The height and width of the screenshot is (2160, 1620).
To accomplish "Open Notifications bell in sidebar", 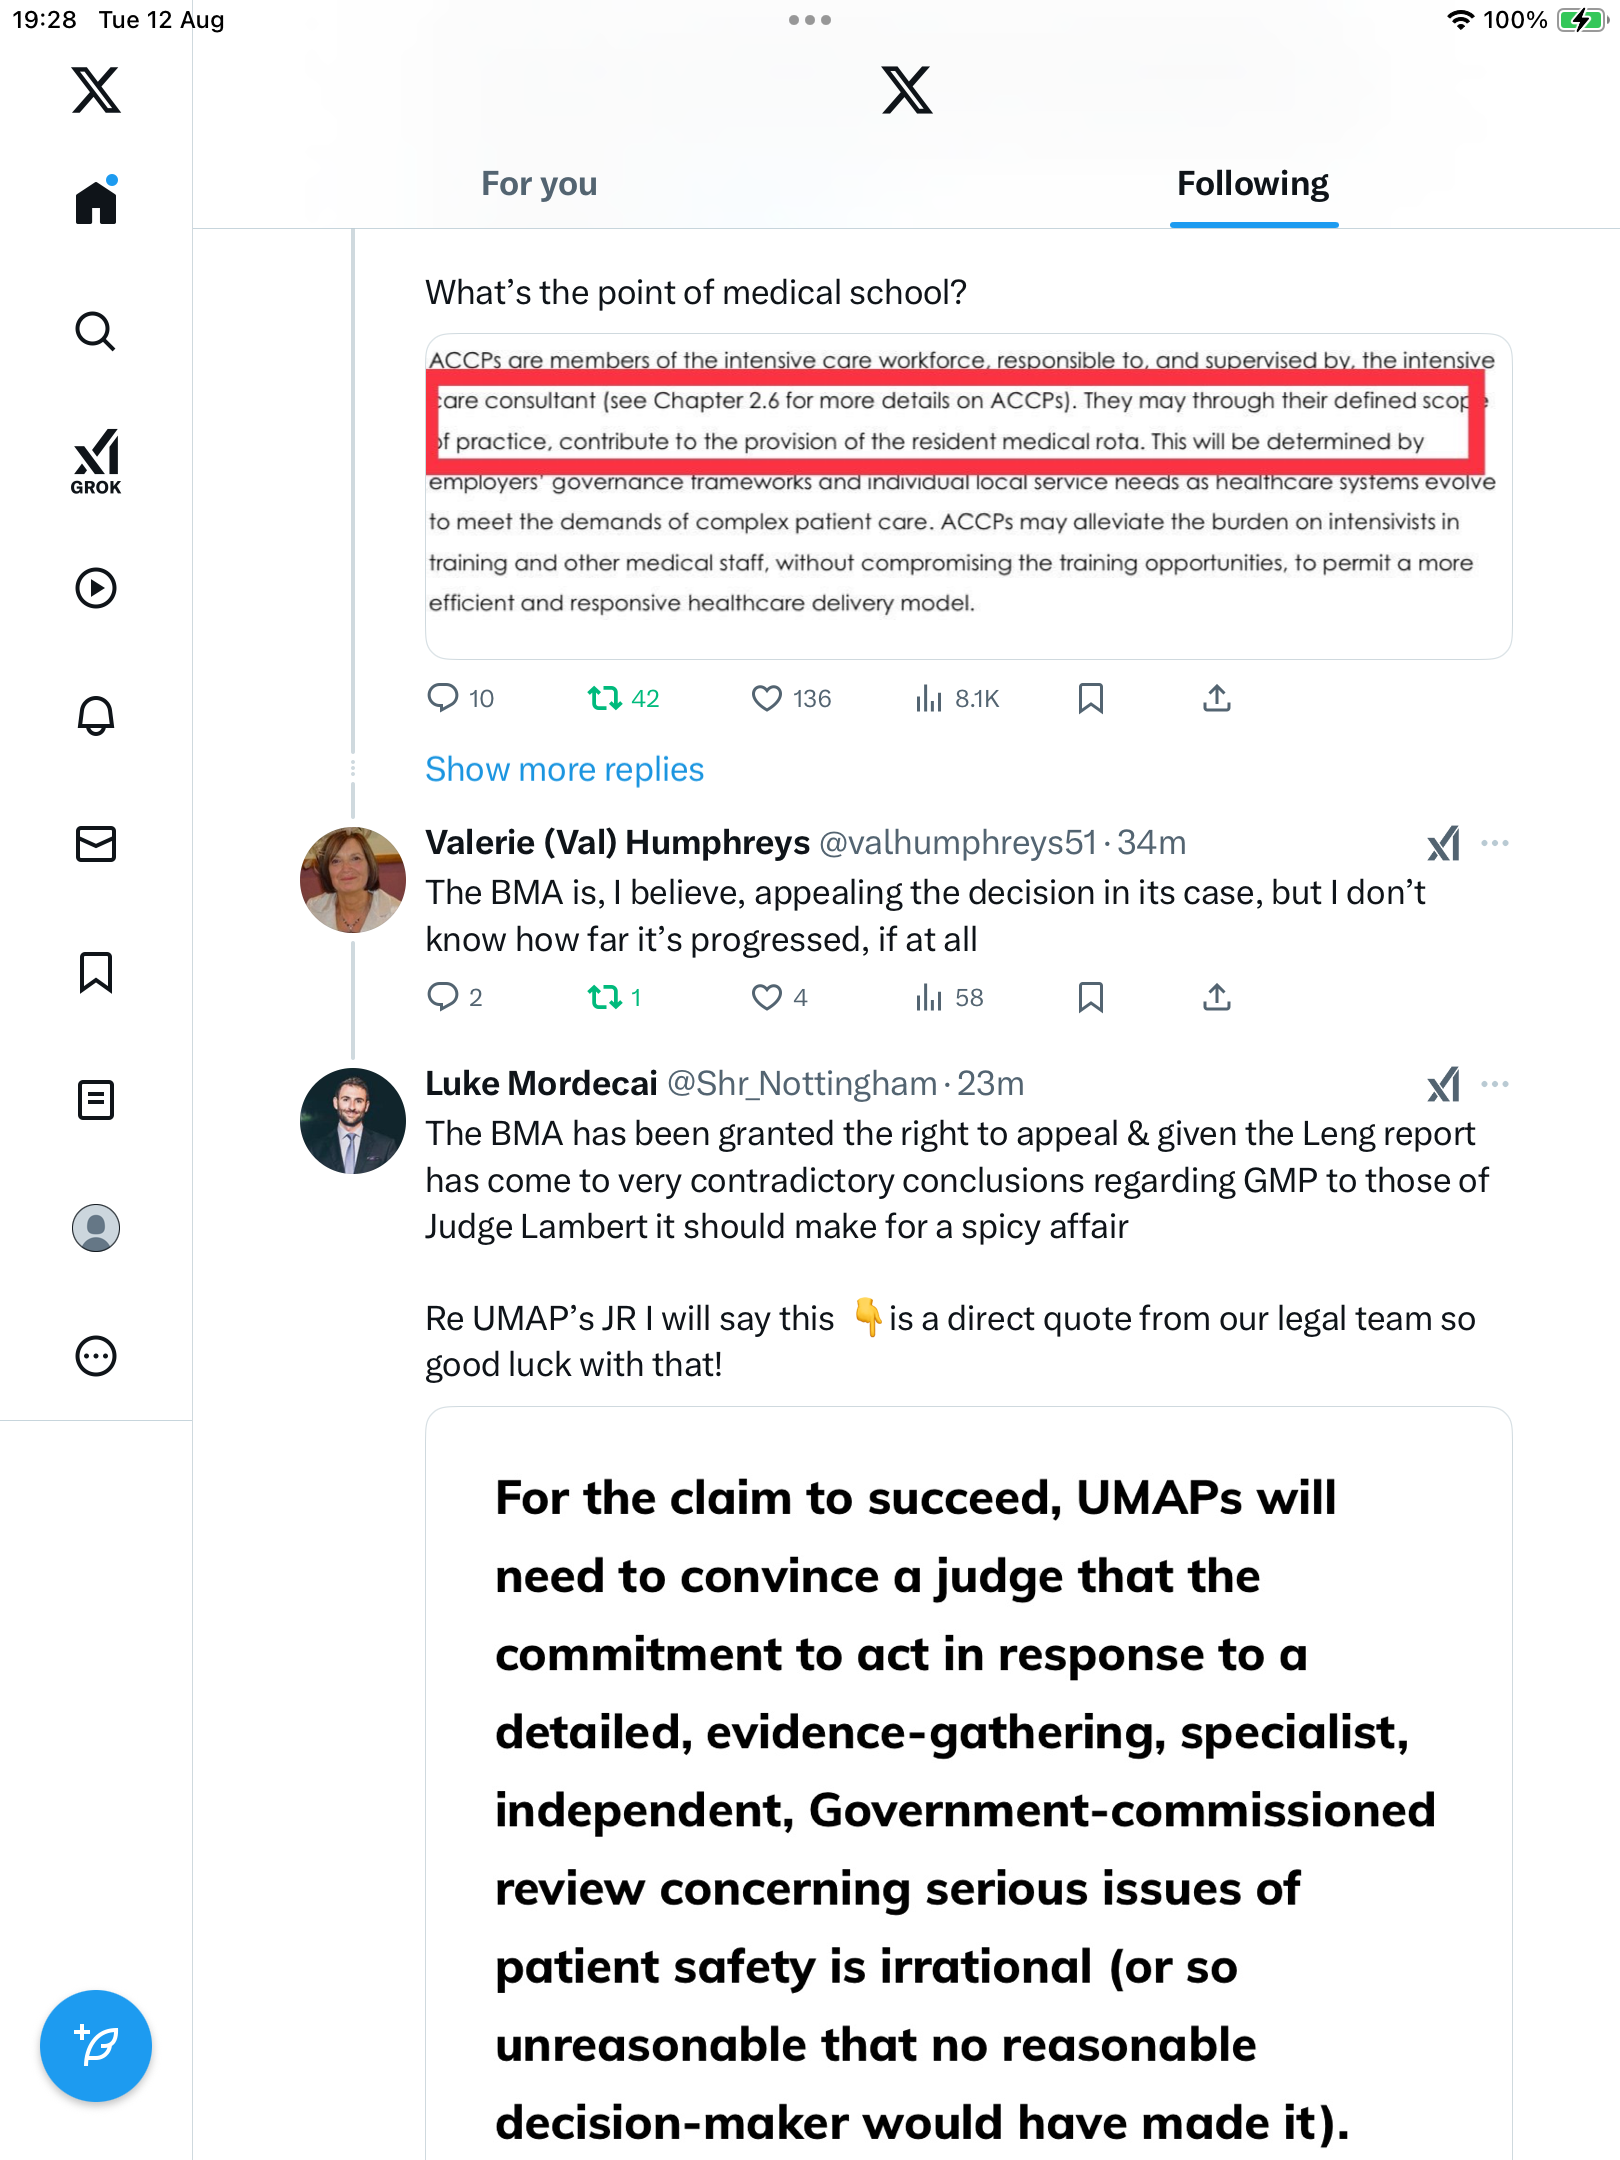I will [x=96, y=715].
